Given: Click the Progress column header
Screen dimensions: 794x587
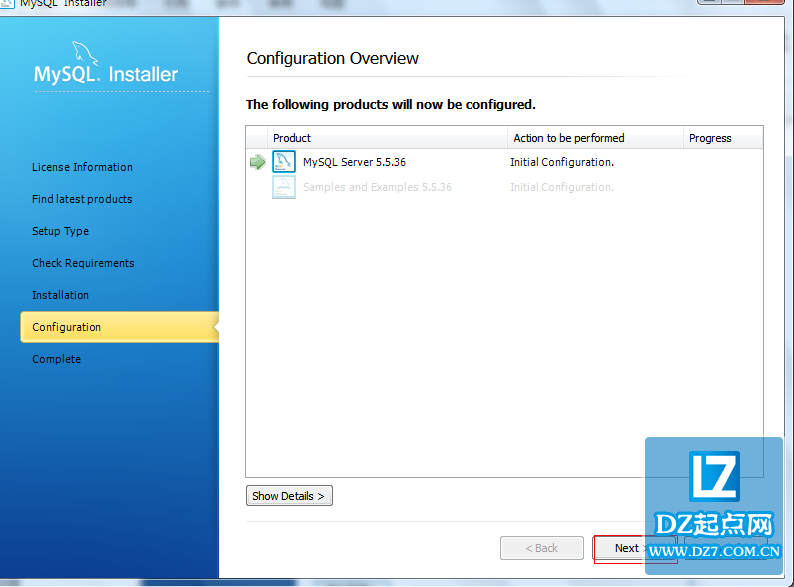Looking at the screenshot, I should pos(723,138).
